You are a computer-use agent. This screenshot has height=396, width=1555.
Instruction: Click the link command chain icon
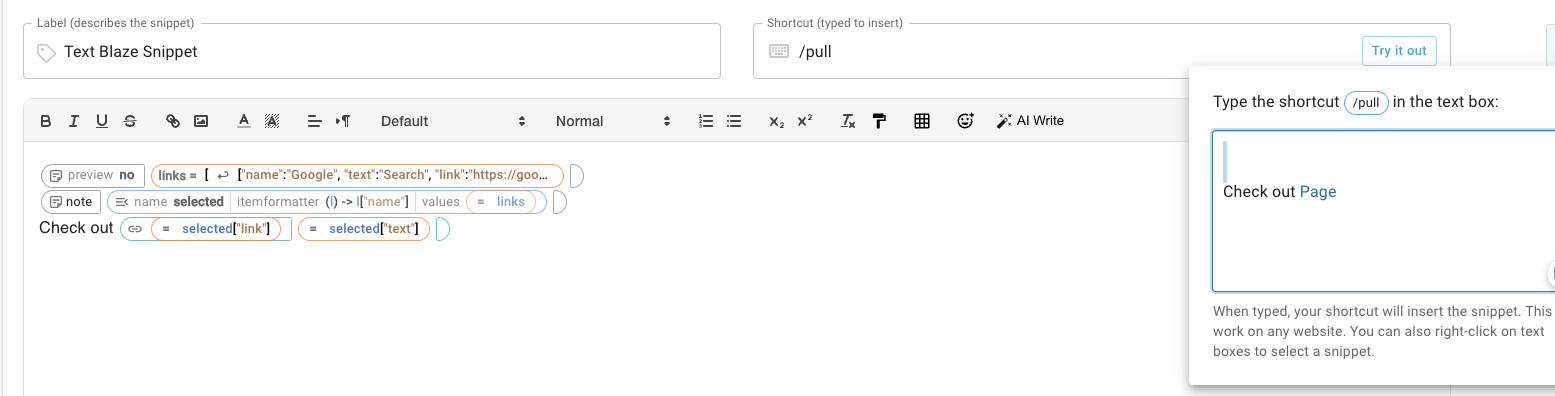(x=135, y=229)
